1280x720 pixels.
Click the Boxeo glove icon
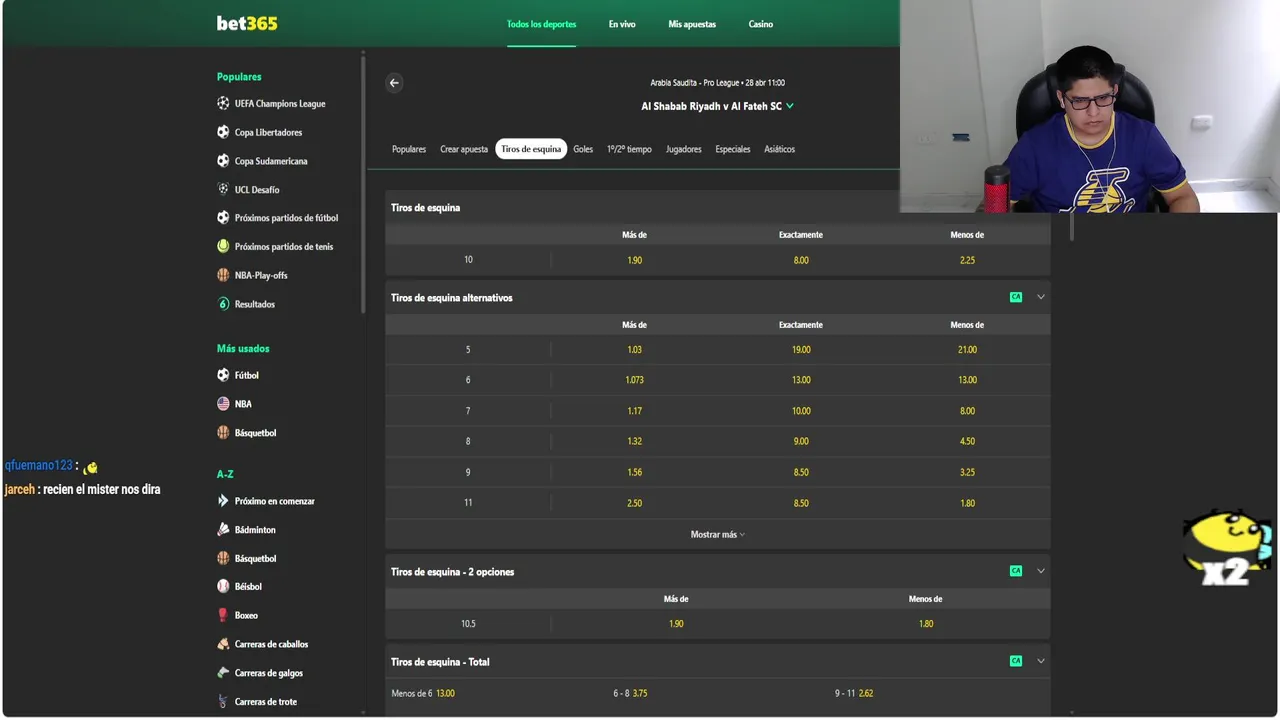coord(223,615)
